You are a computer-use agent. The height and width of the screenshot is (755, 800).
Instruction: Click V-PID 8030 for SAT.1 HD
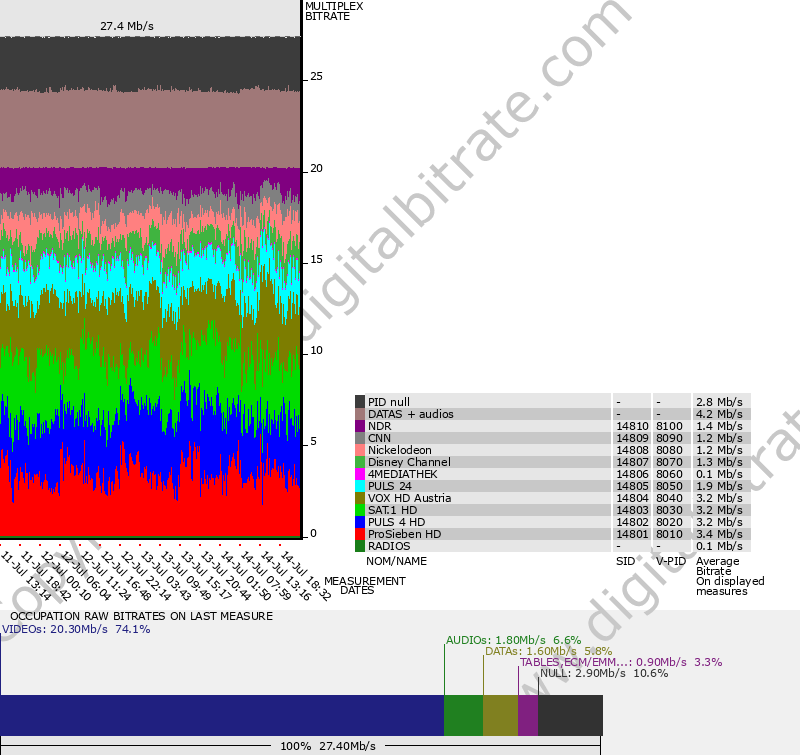669,510
